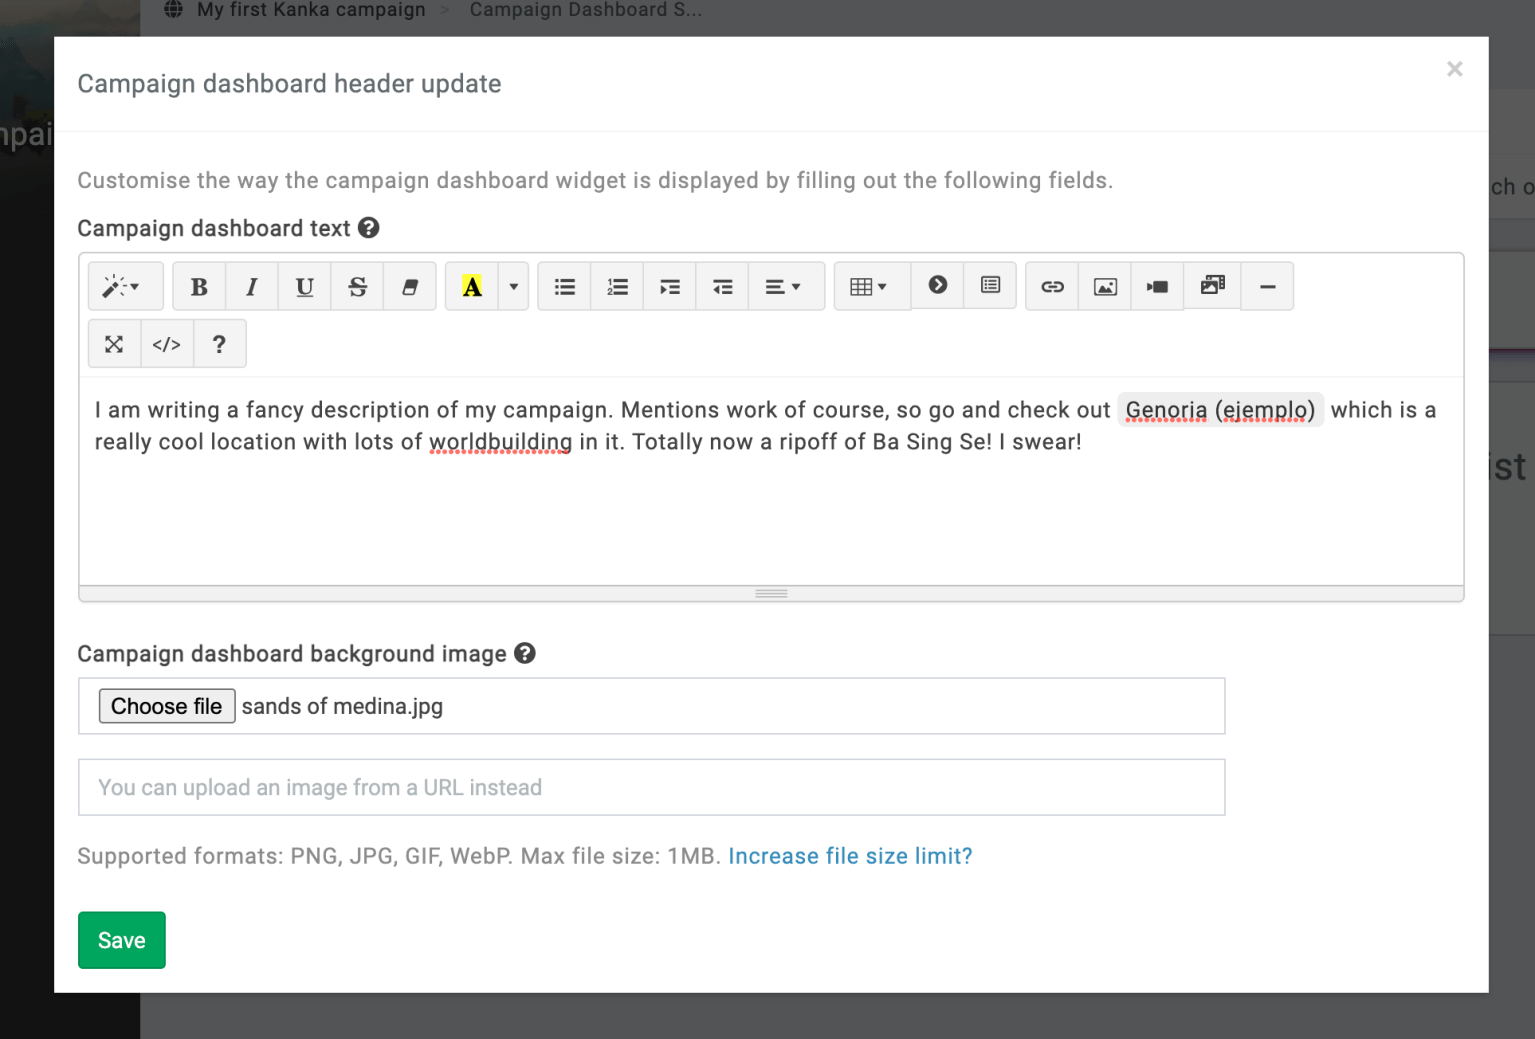The height and width of the screenshot is (1039, 1535).
Task: Insert a horizontal rule
Action: tap(1267, 286)
